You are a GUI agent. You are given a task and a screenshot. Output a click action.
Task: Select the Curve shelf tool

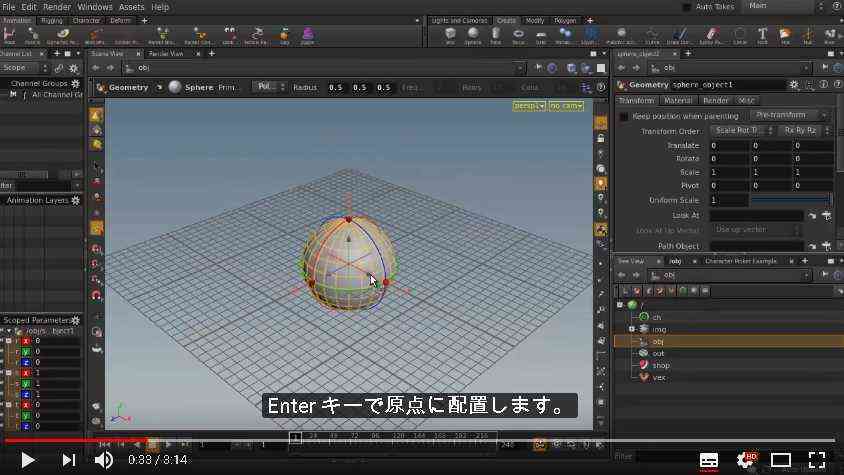[x=652, y=36]
